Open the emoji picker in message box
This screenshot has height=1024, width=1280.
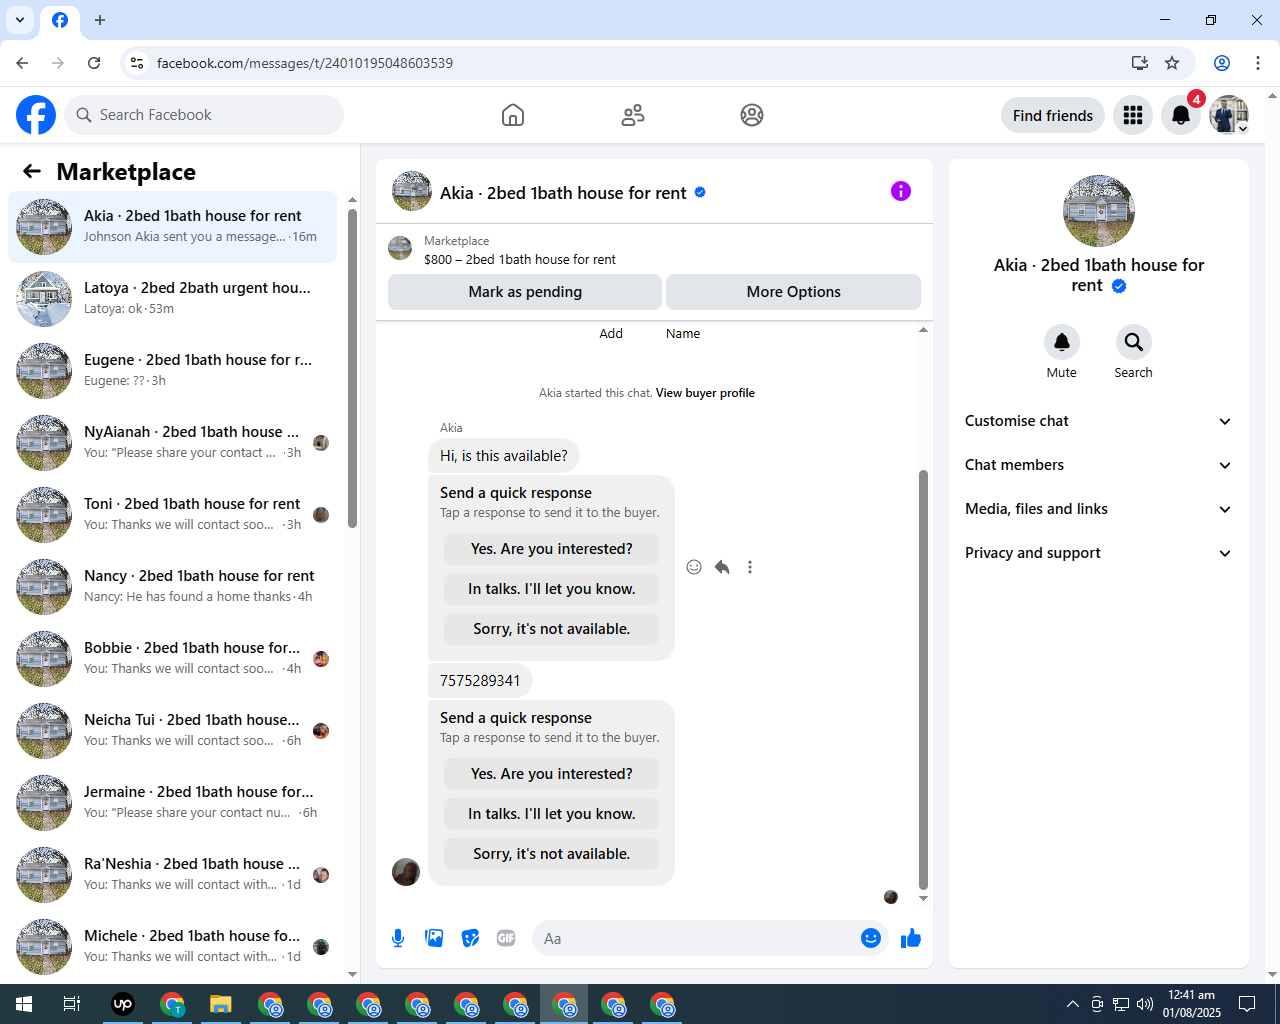point(871,938)
